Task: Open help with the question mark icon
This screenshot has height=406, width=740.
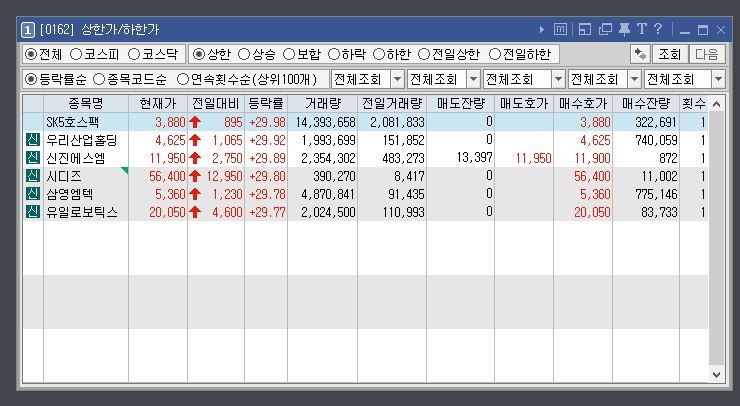Action: (x=658, y=29)
